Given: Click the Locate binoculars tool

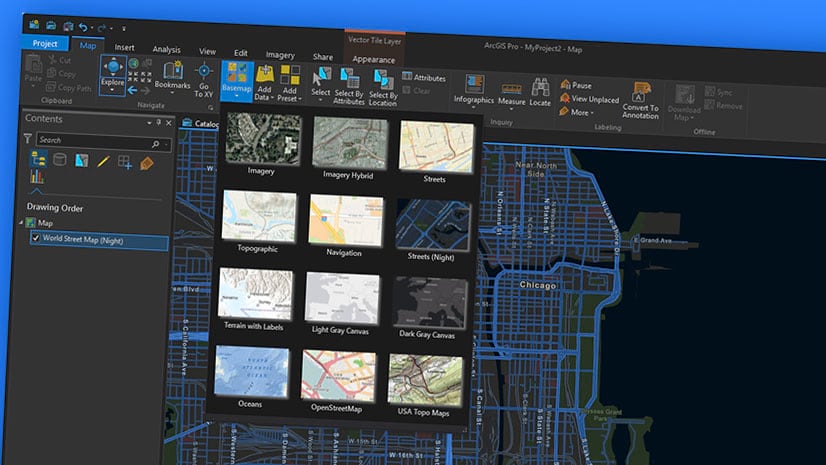Looking at the screenshot, I should click(x=540, y=93).
